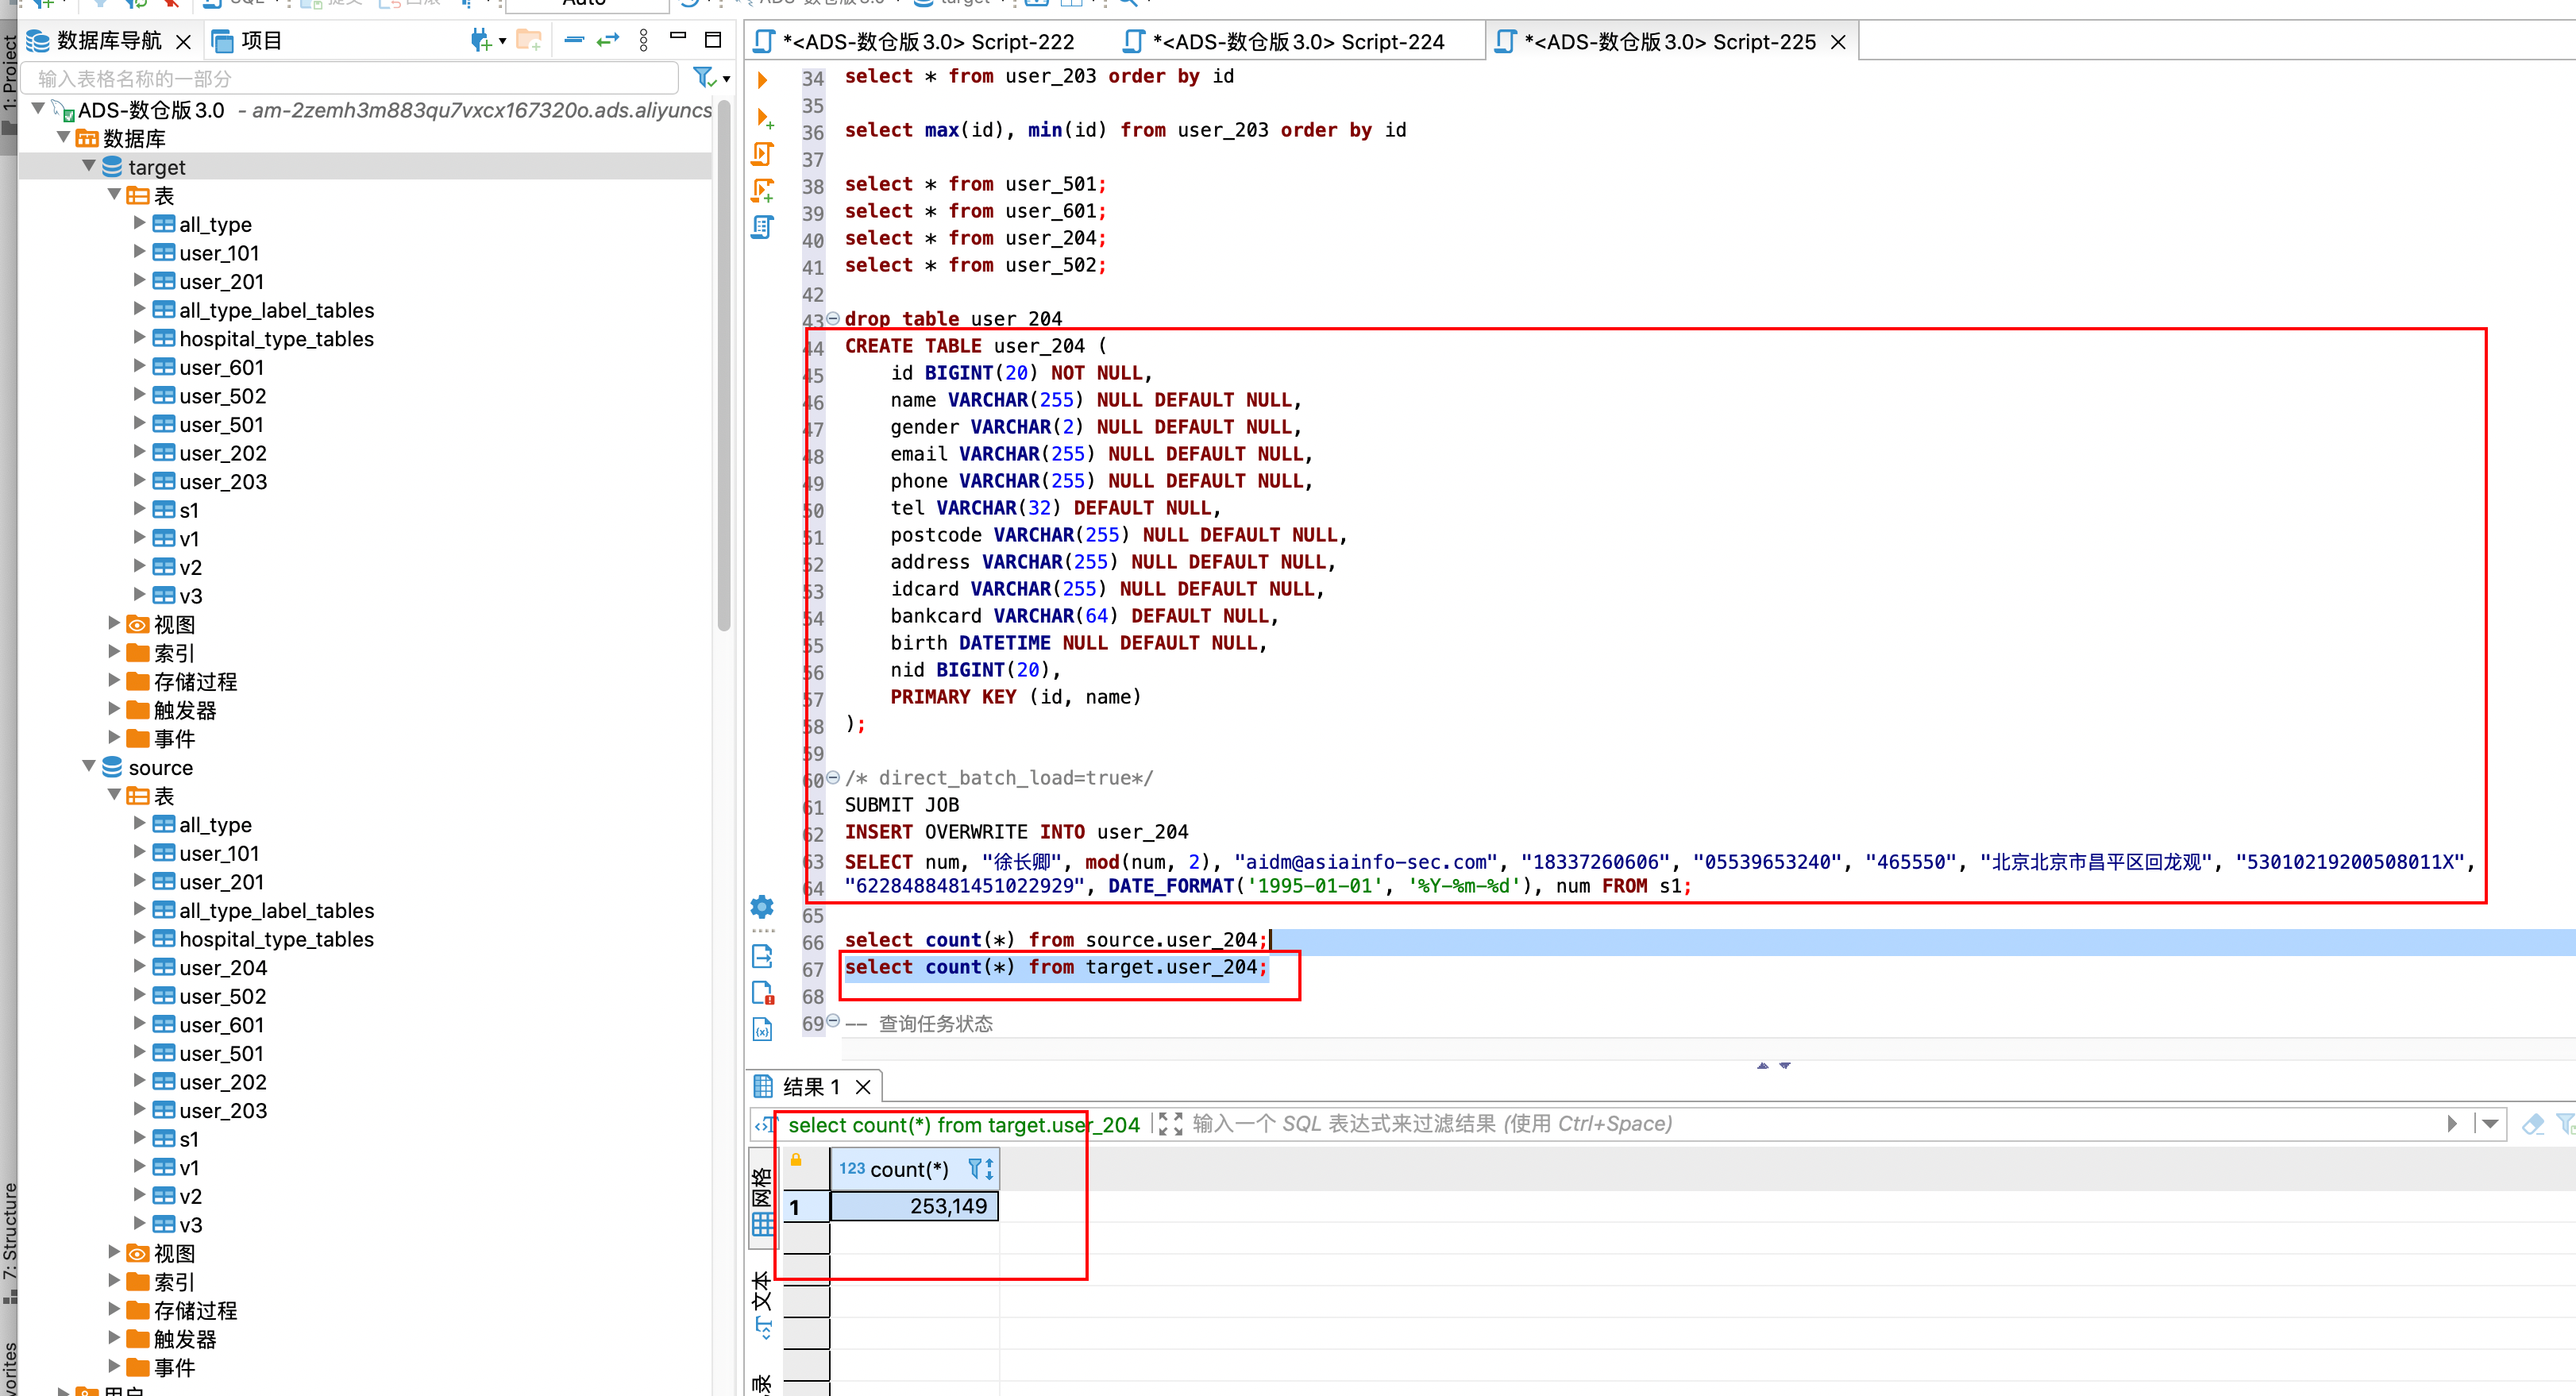The height and width of the screenshot is (1396, 2576).
Task: Collapse the target 表 tables node
Action: click(114, 194)
